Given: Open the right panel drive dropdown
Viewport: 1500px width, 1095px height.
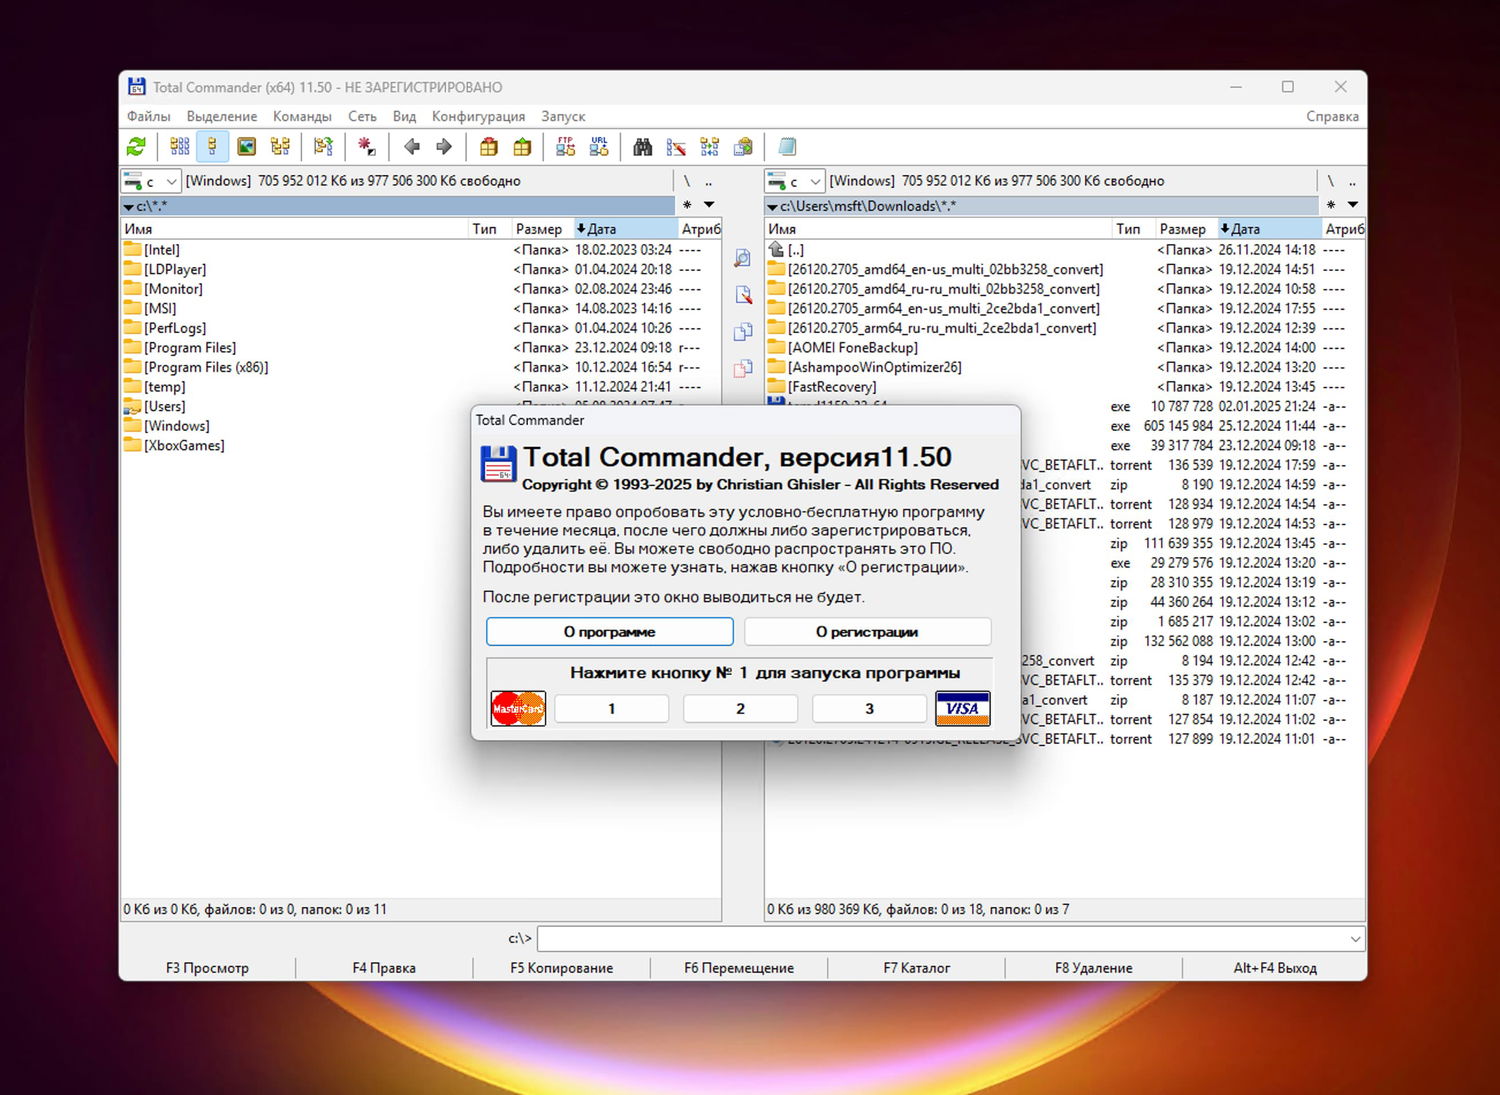Looking at the screenshot, I should click(795, 181).
